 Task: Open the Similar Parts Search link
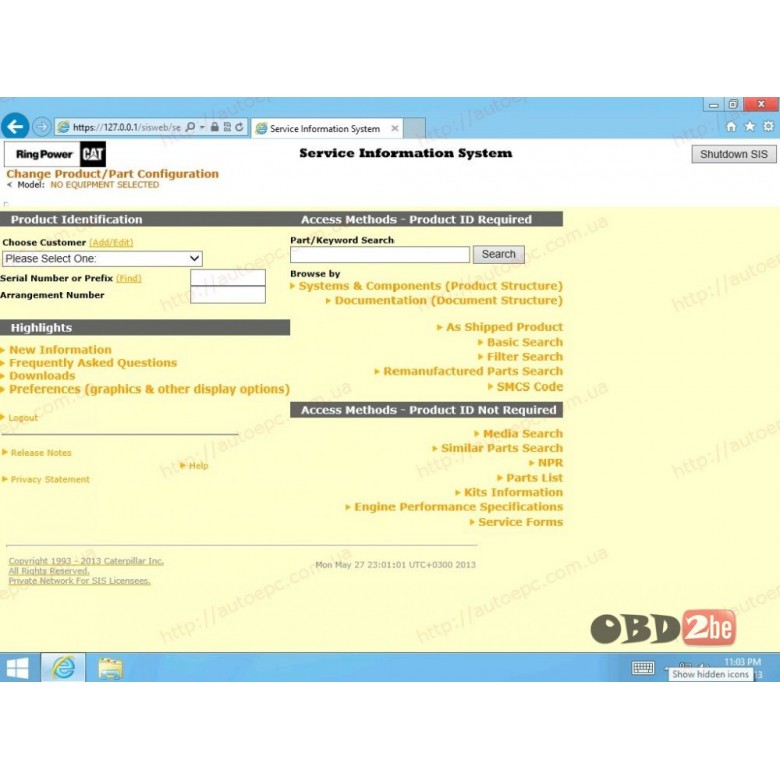(502, 448)
